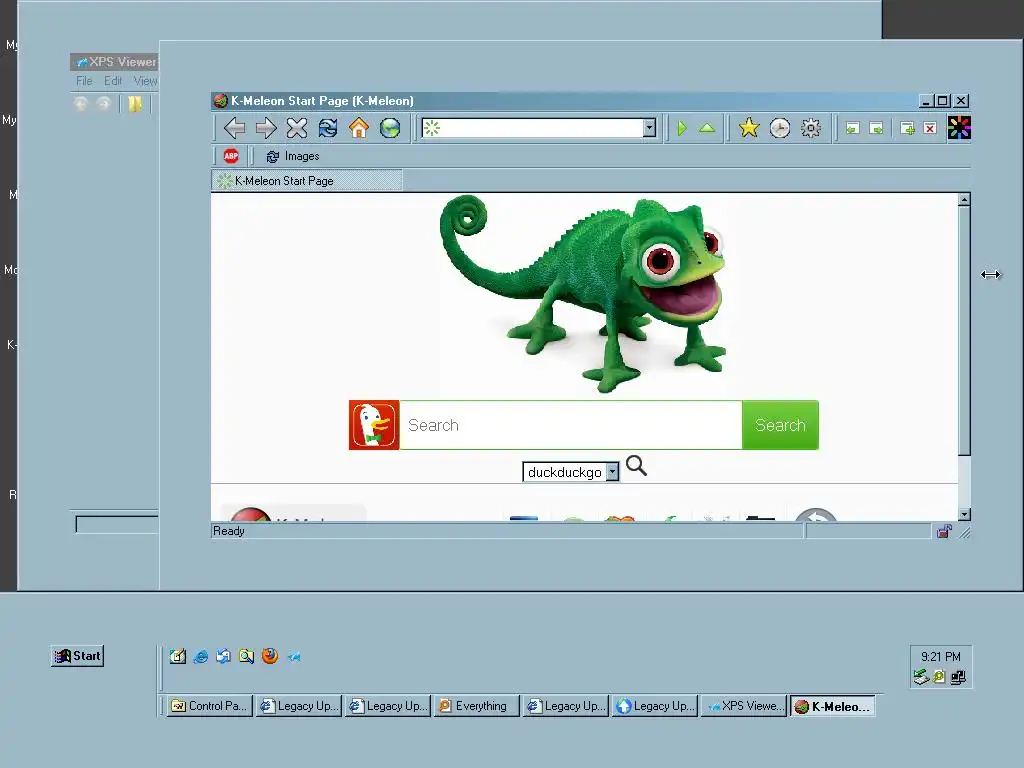
Task: Click the Images reload button in the toolbar
Action: click(x=293, y=156)
